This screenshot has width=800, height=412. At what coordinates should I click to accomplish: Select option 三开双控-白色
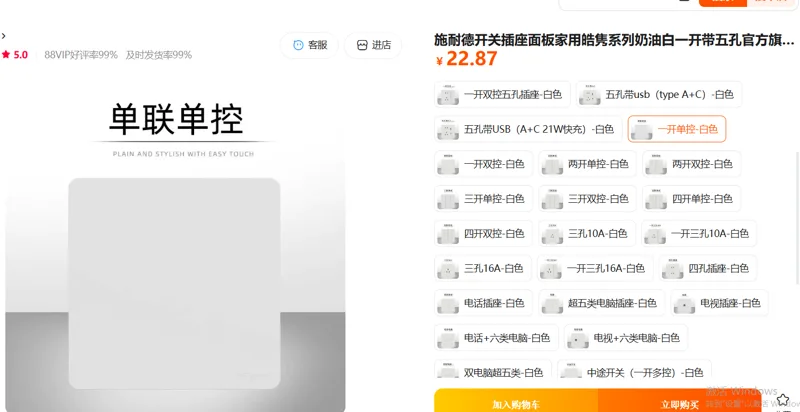tap(587, 198)
